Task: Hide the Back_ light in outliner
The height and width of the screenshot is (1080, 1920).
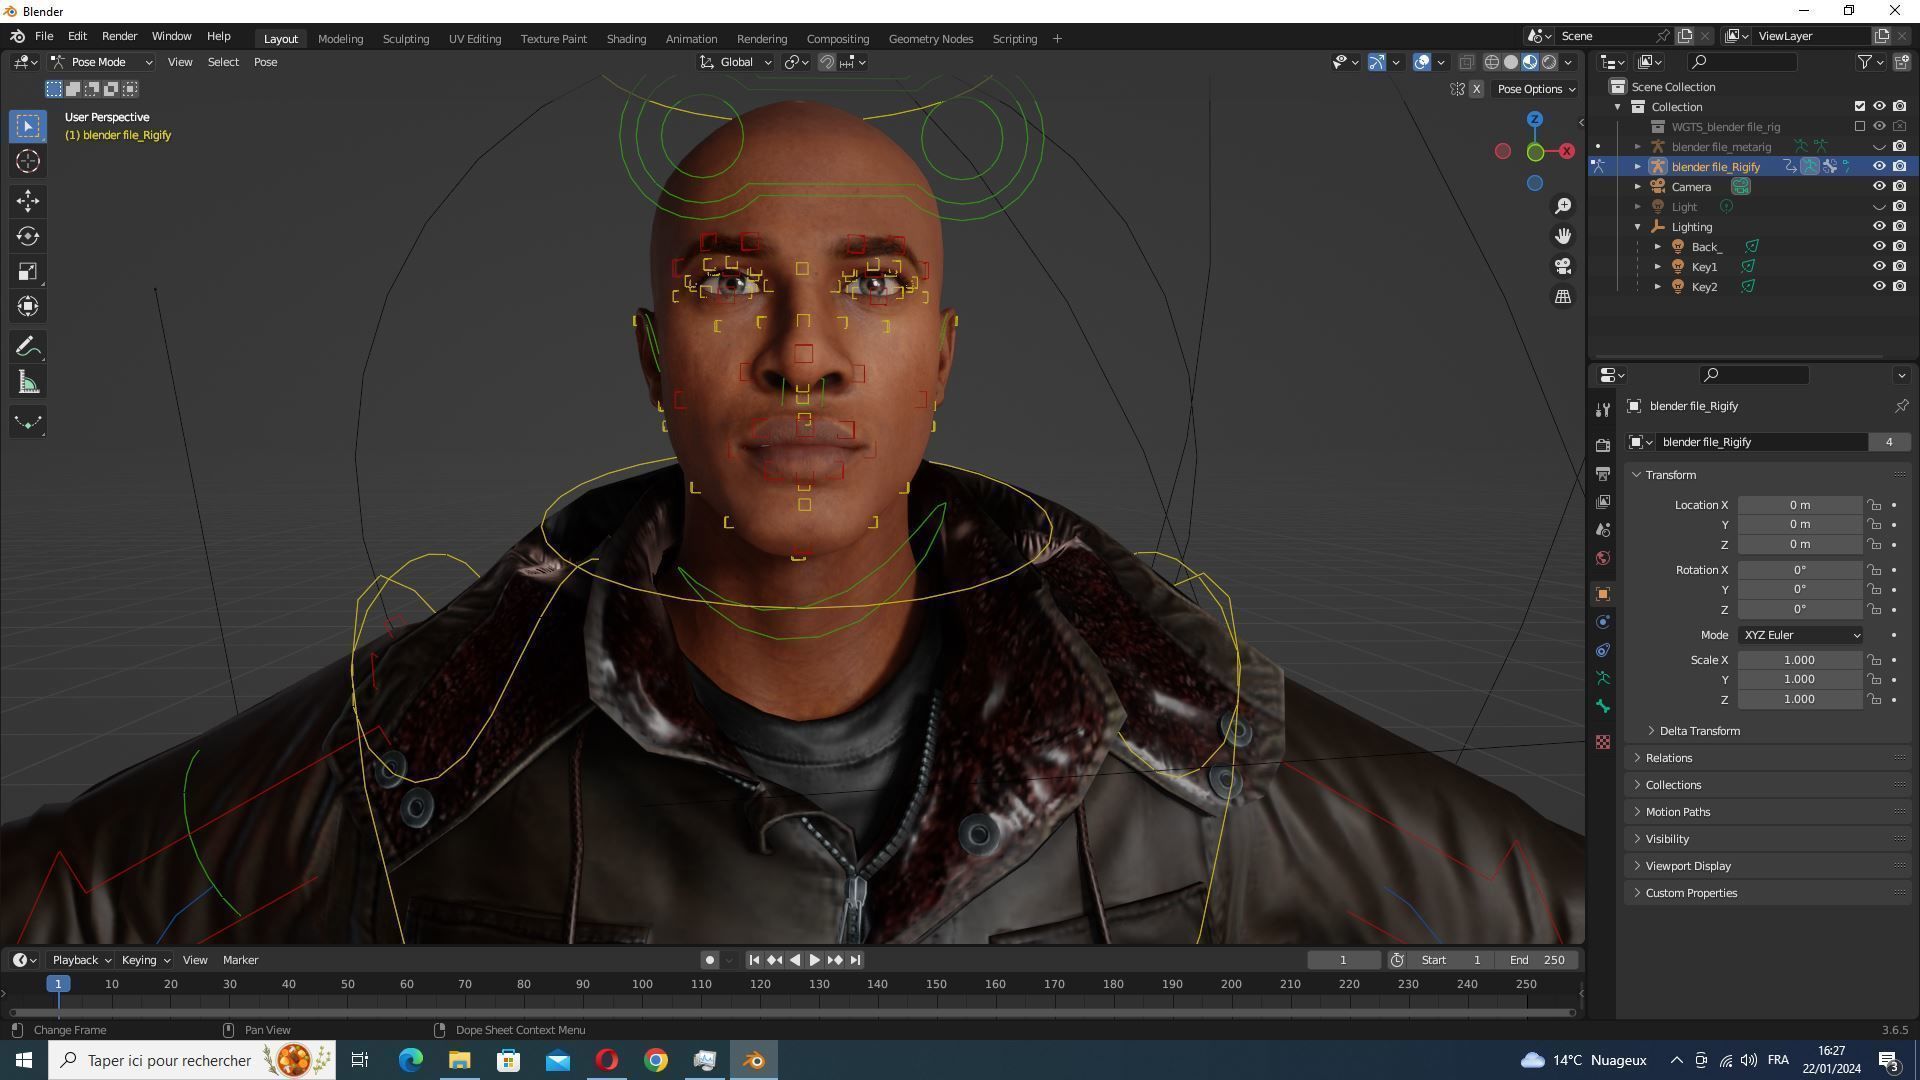Action: click(1879, 246)
